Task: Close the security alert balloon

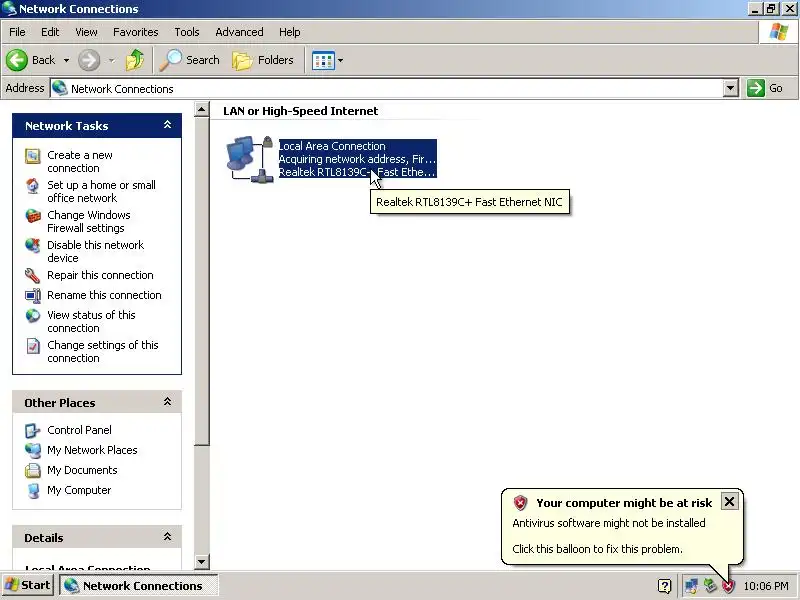Action: 730,502
